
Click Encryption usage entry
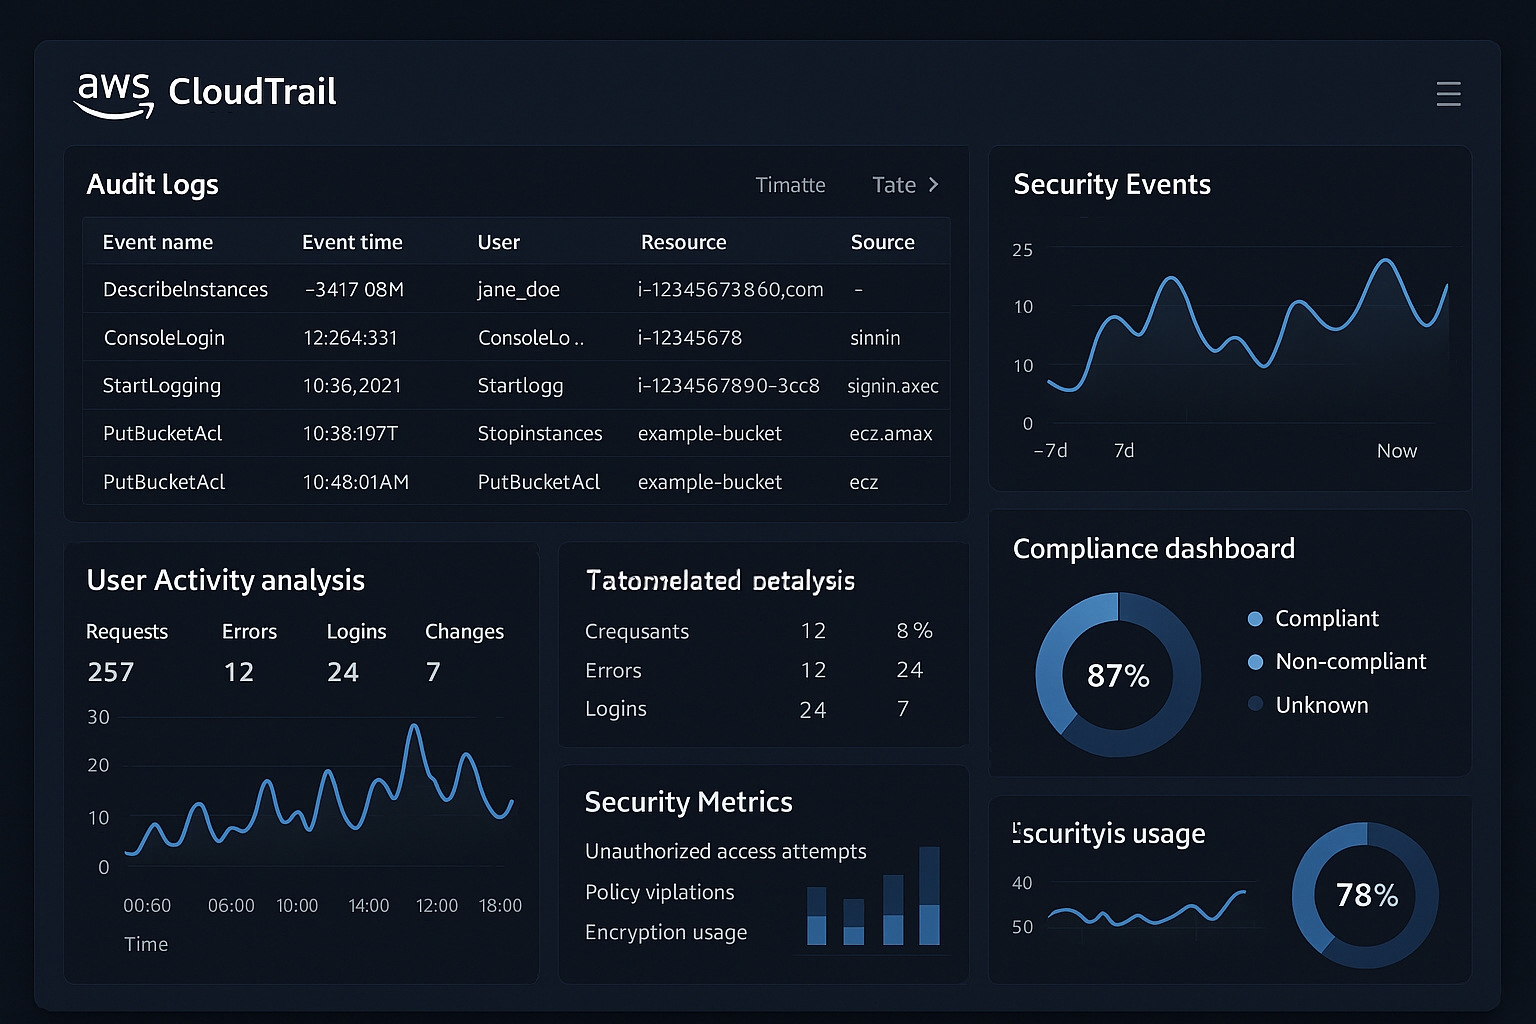(666, 932)
